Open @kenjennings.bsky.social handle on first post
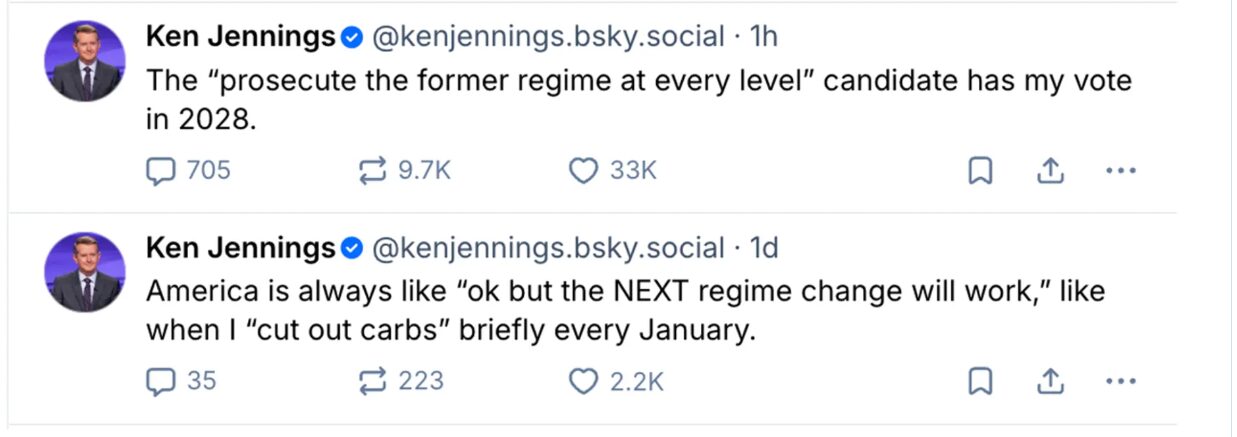This screenshot has height=437, width=1237. (548, 38)
